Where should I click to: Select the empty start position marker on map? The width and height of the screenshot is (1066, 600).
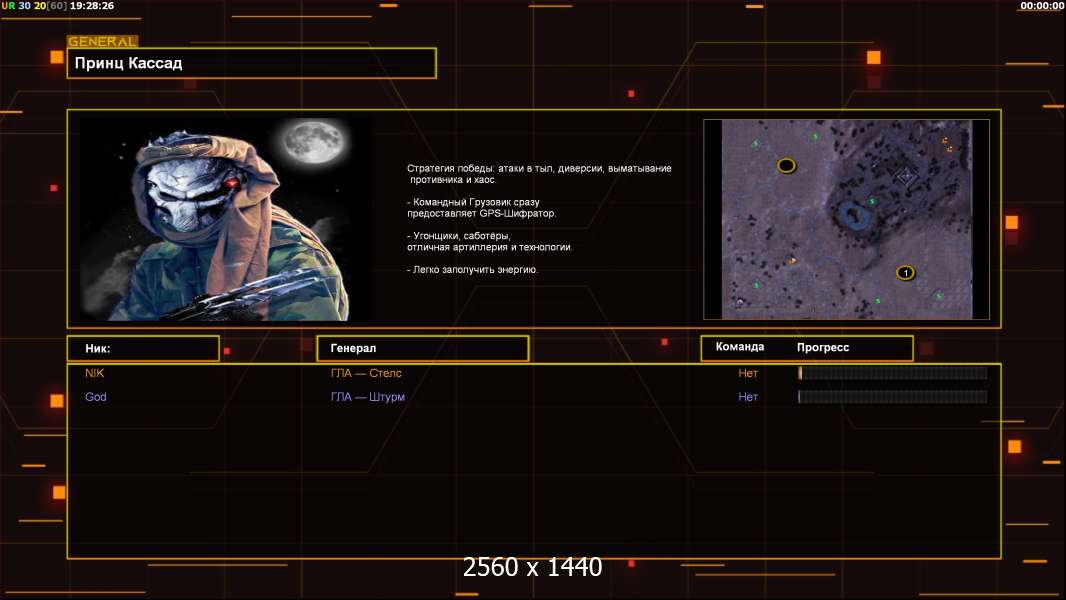tap(787, 165)
